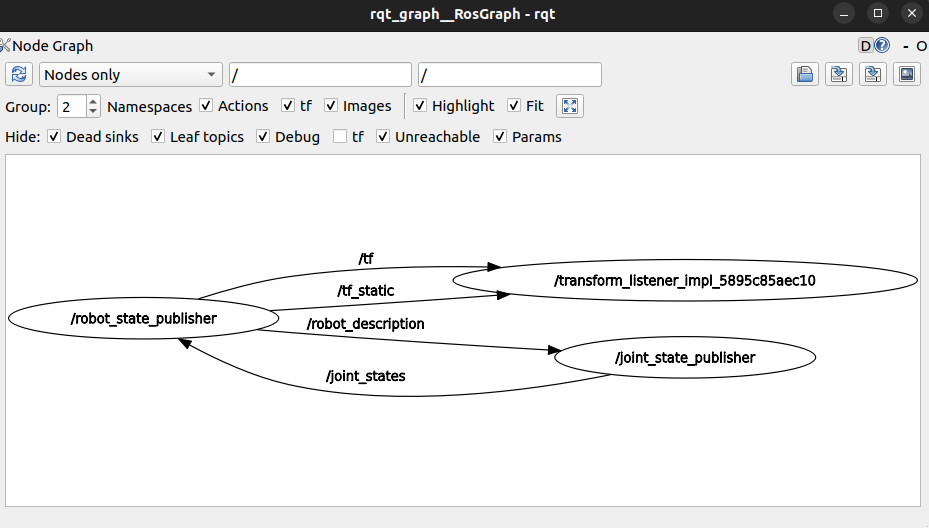The height and width of the screenshot is (528, 929).
Task: Click the refresh ROS graph icon
Action: click(x=19, y=75)
